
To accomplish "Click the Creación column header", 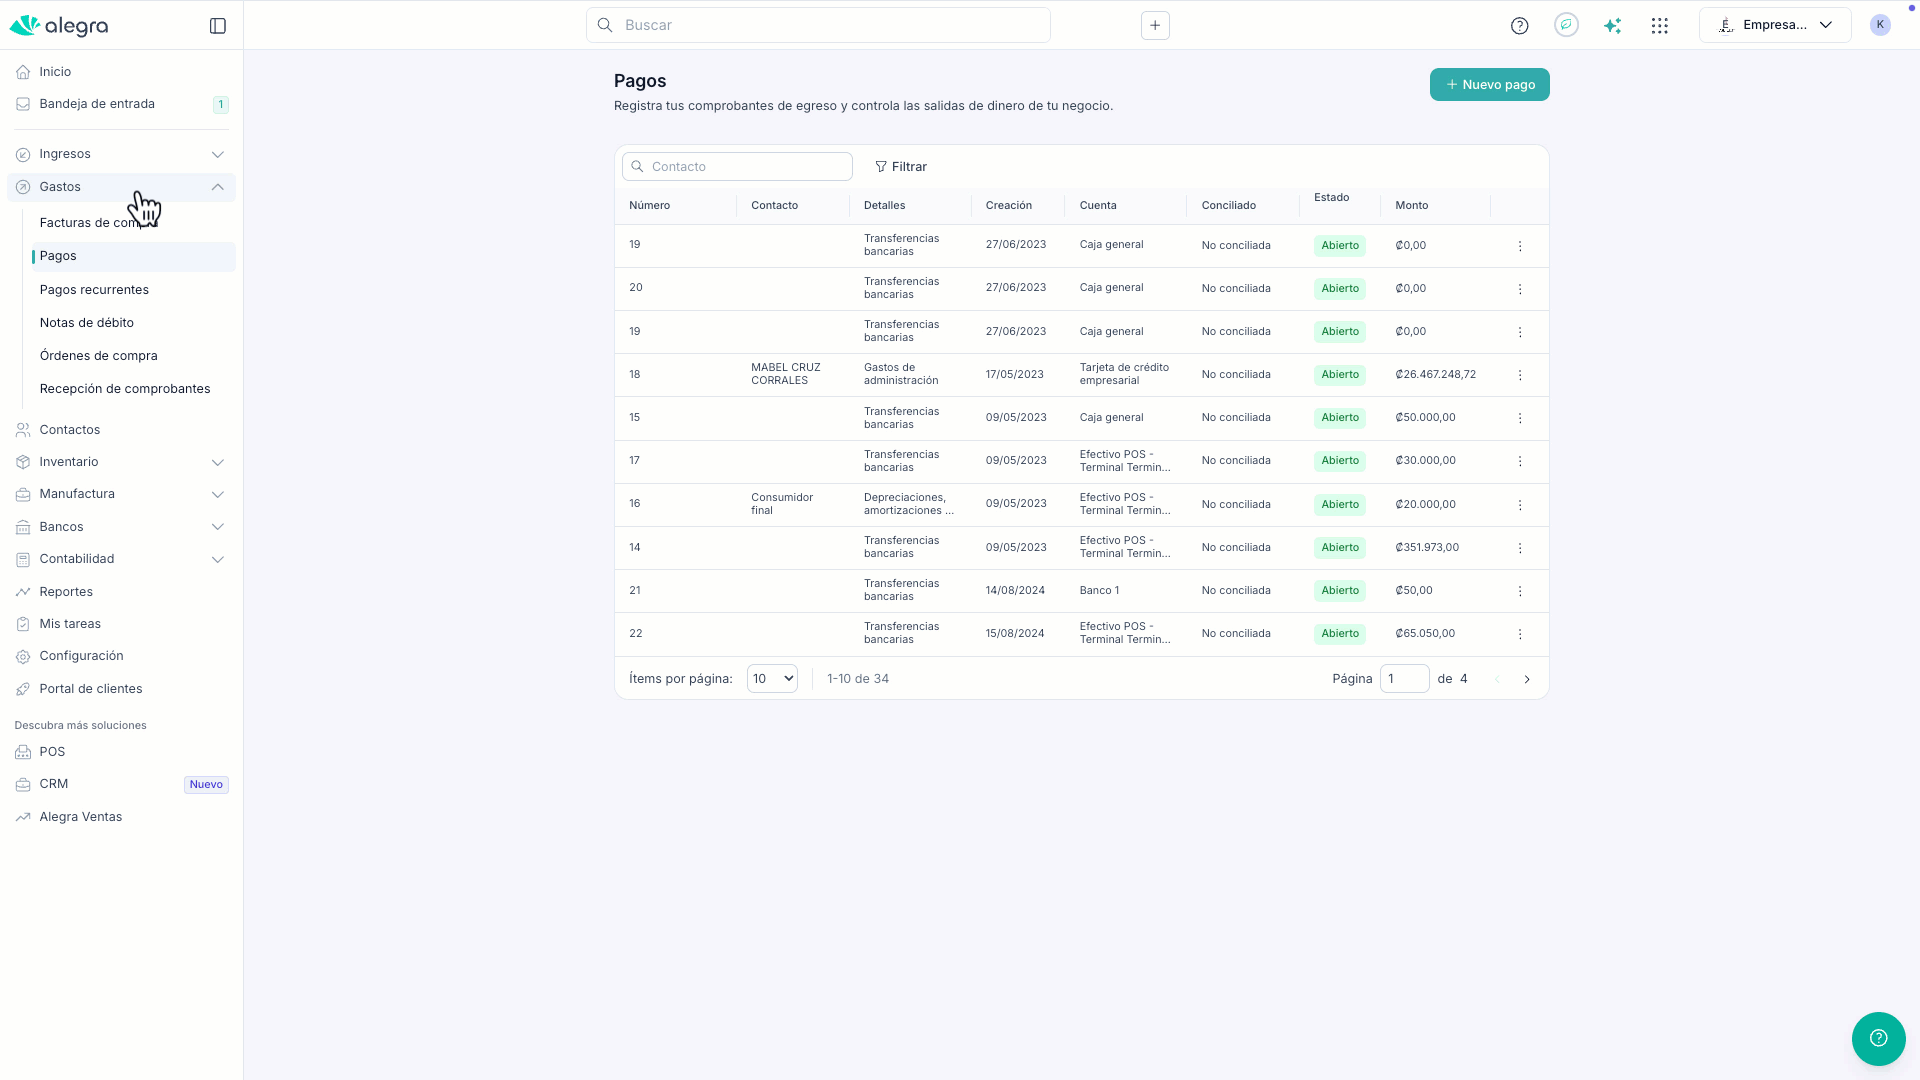I will [1009, 206].
